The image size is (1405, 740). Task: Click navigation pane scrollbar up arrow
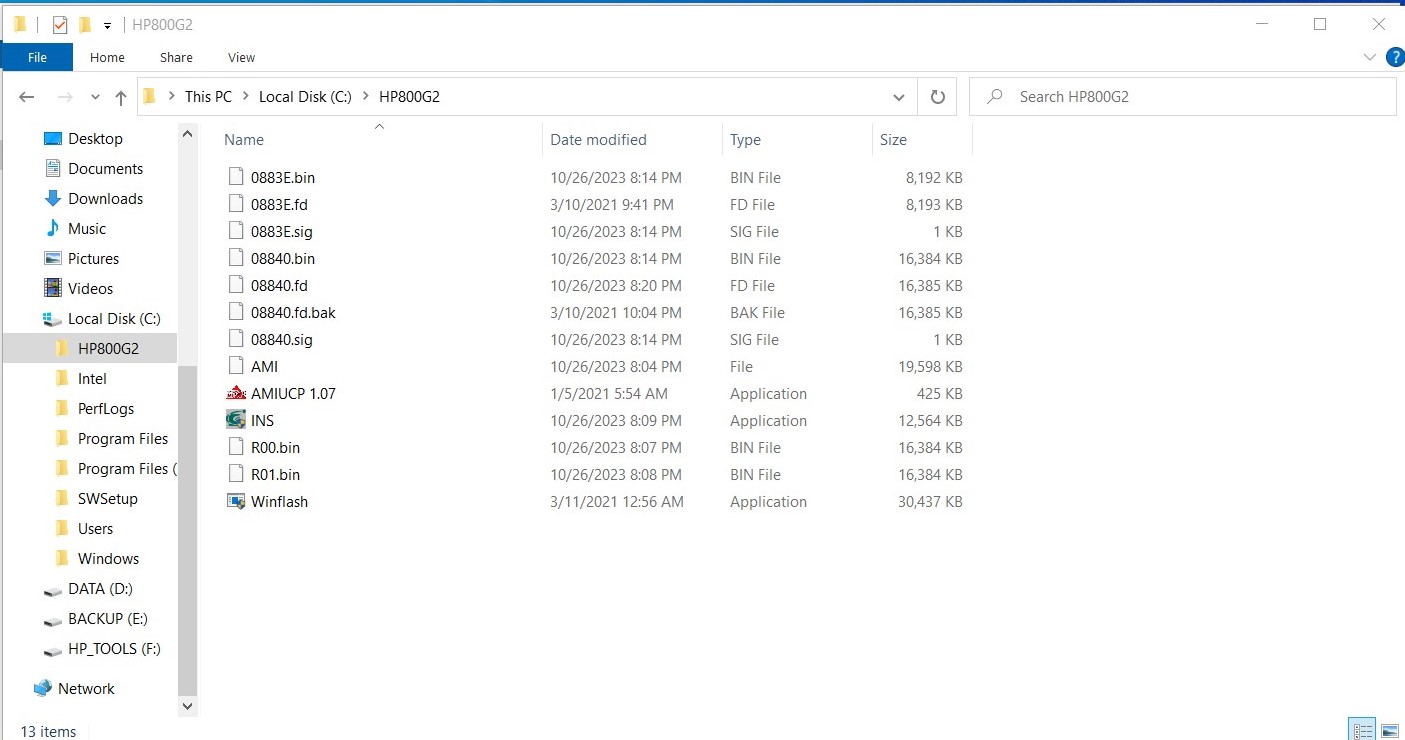point(188,133)
